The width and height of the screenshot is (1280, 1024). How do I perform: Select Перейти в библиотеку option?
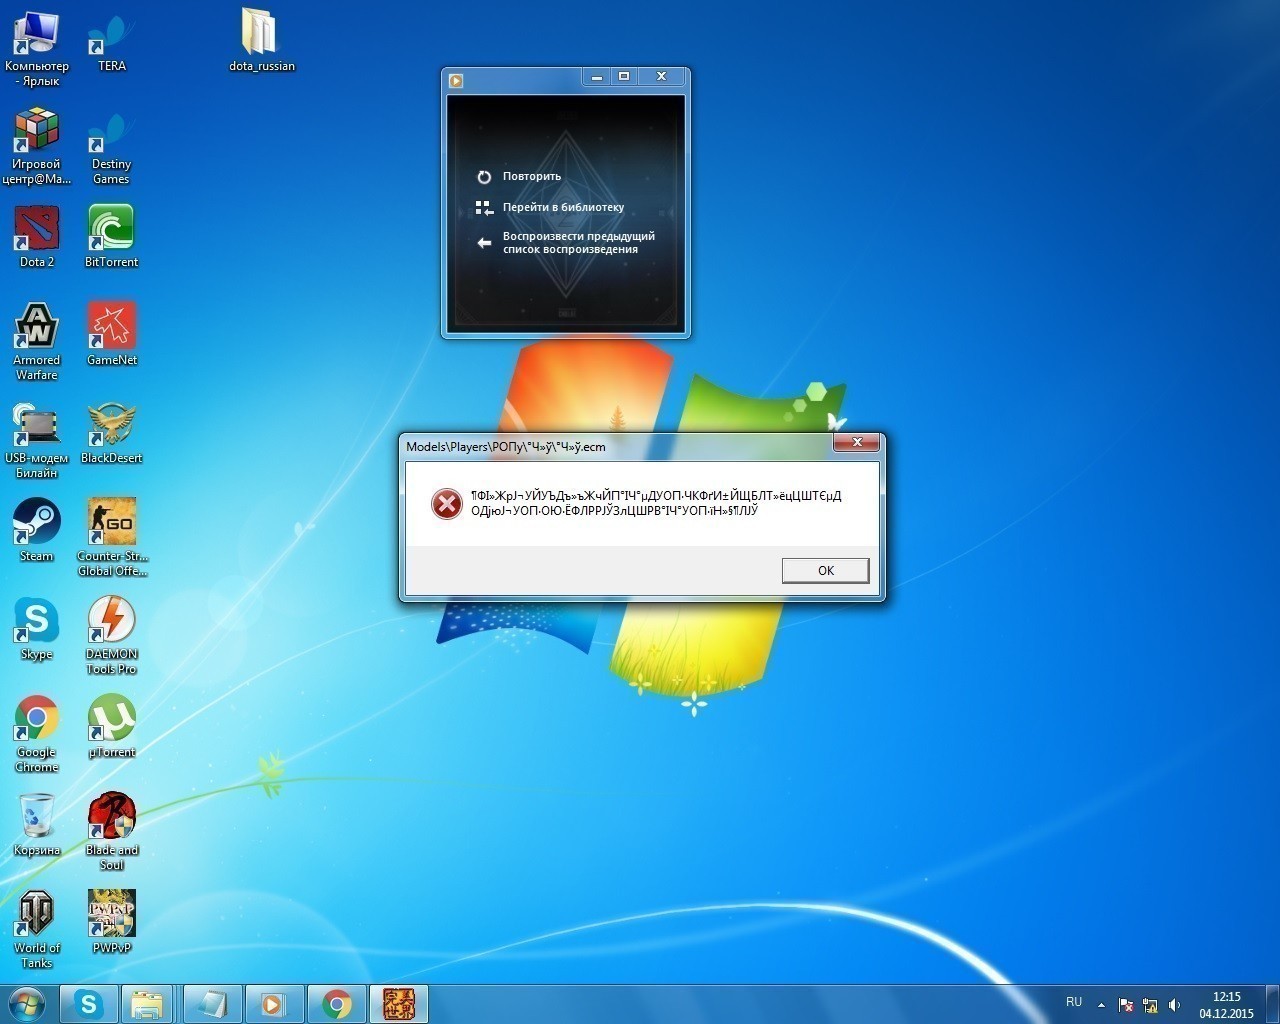click(562, 208)
